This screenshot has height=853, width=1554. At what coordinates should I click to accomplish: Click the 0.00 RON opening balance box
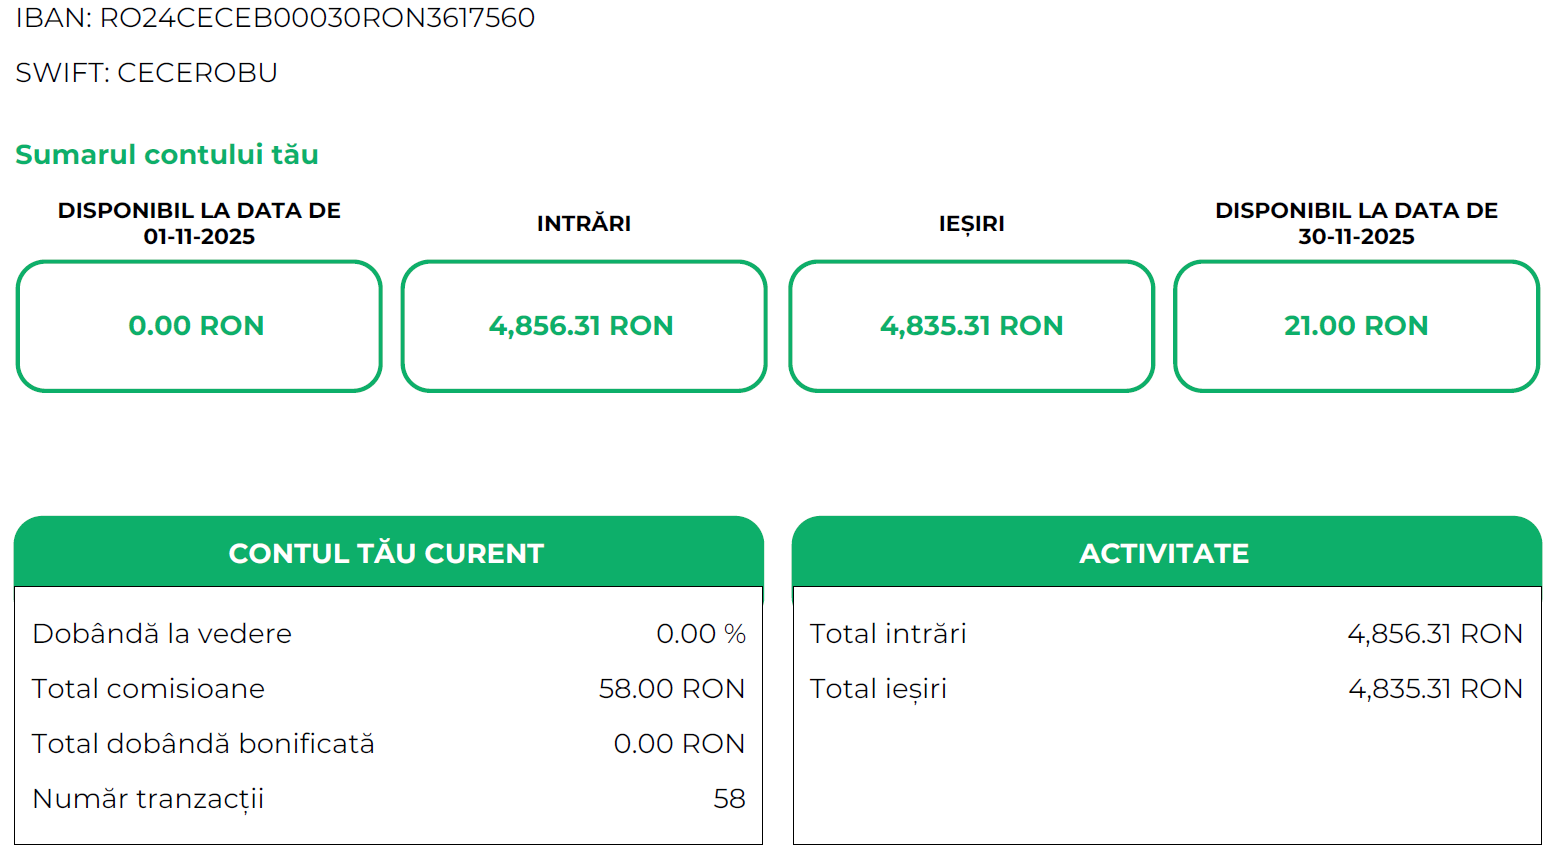point(198,326)
